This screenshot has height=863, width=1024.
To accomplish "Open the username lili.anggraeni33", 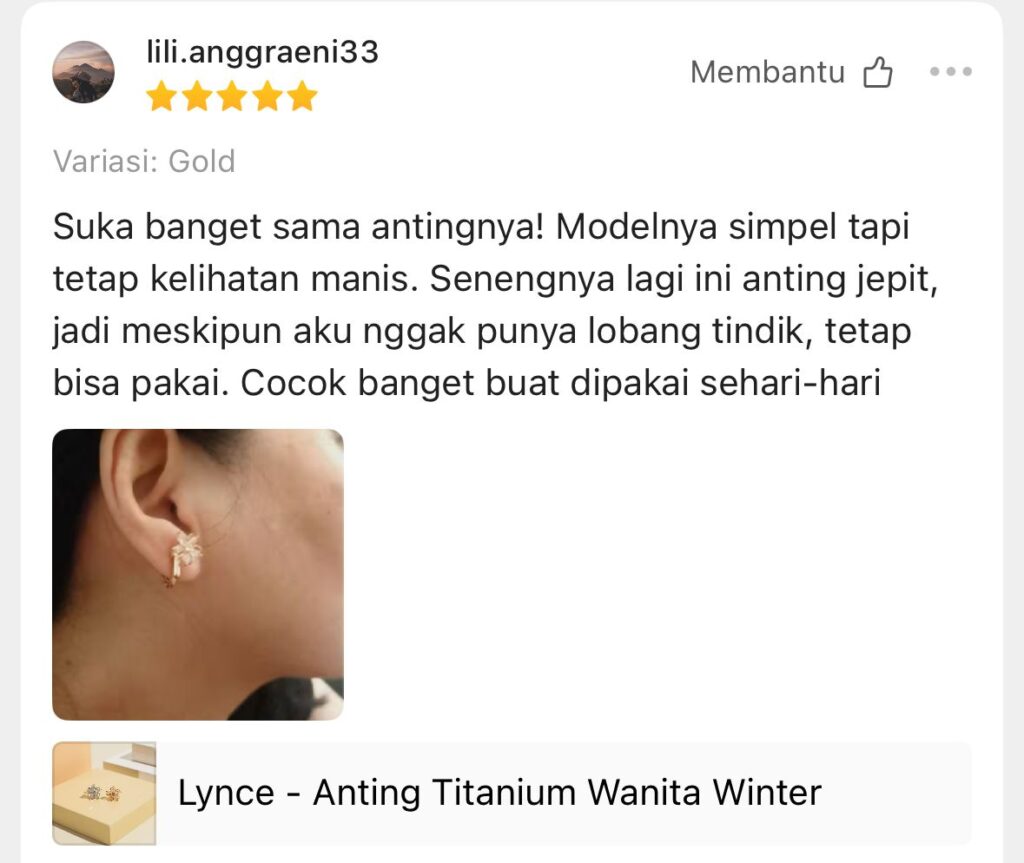I will point(262,52).
